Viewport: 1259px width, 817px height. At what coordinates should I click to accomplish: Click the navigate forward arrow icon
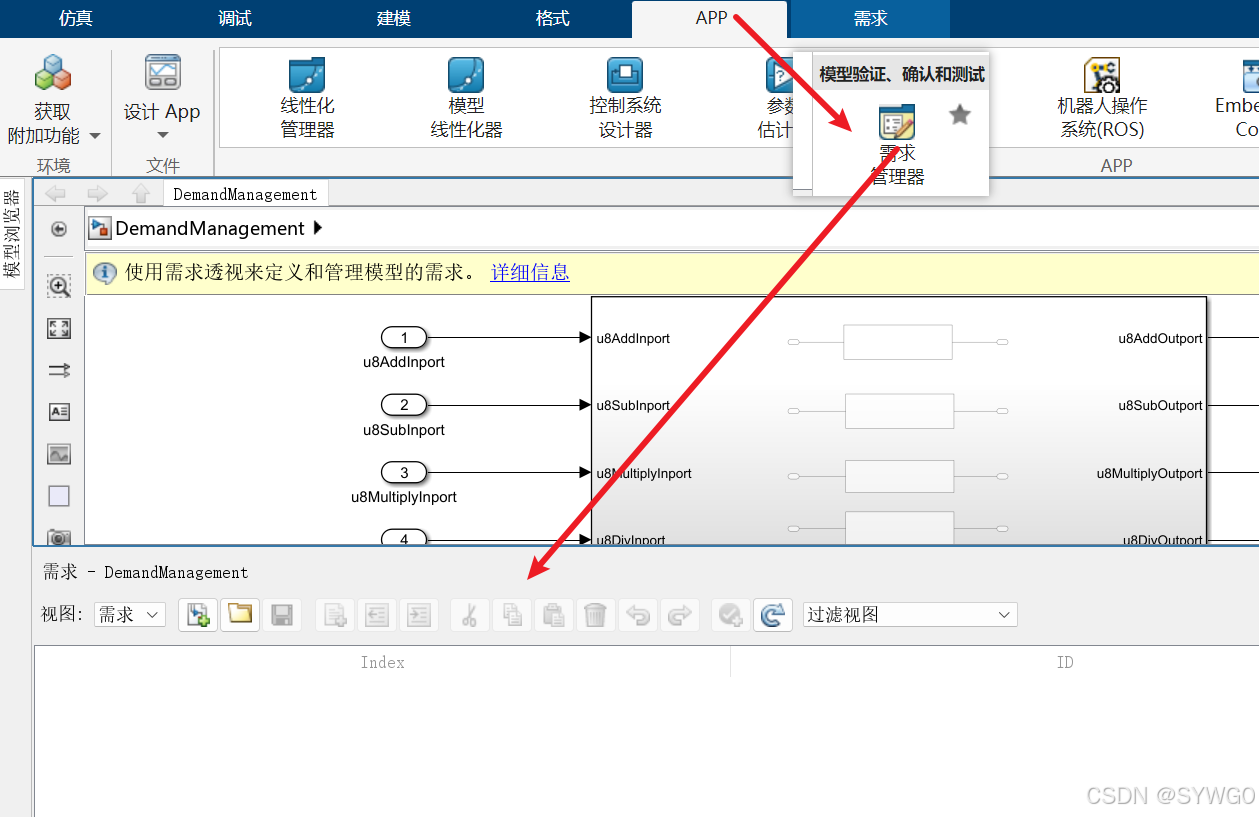[x=98, y=194]
